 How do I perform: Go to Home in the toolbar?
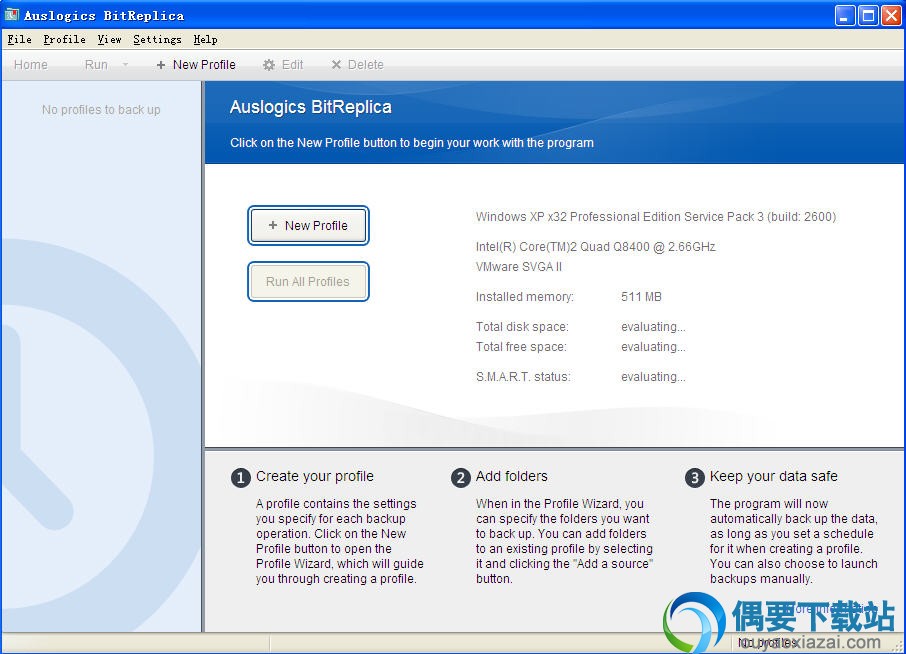(31, 65)
